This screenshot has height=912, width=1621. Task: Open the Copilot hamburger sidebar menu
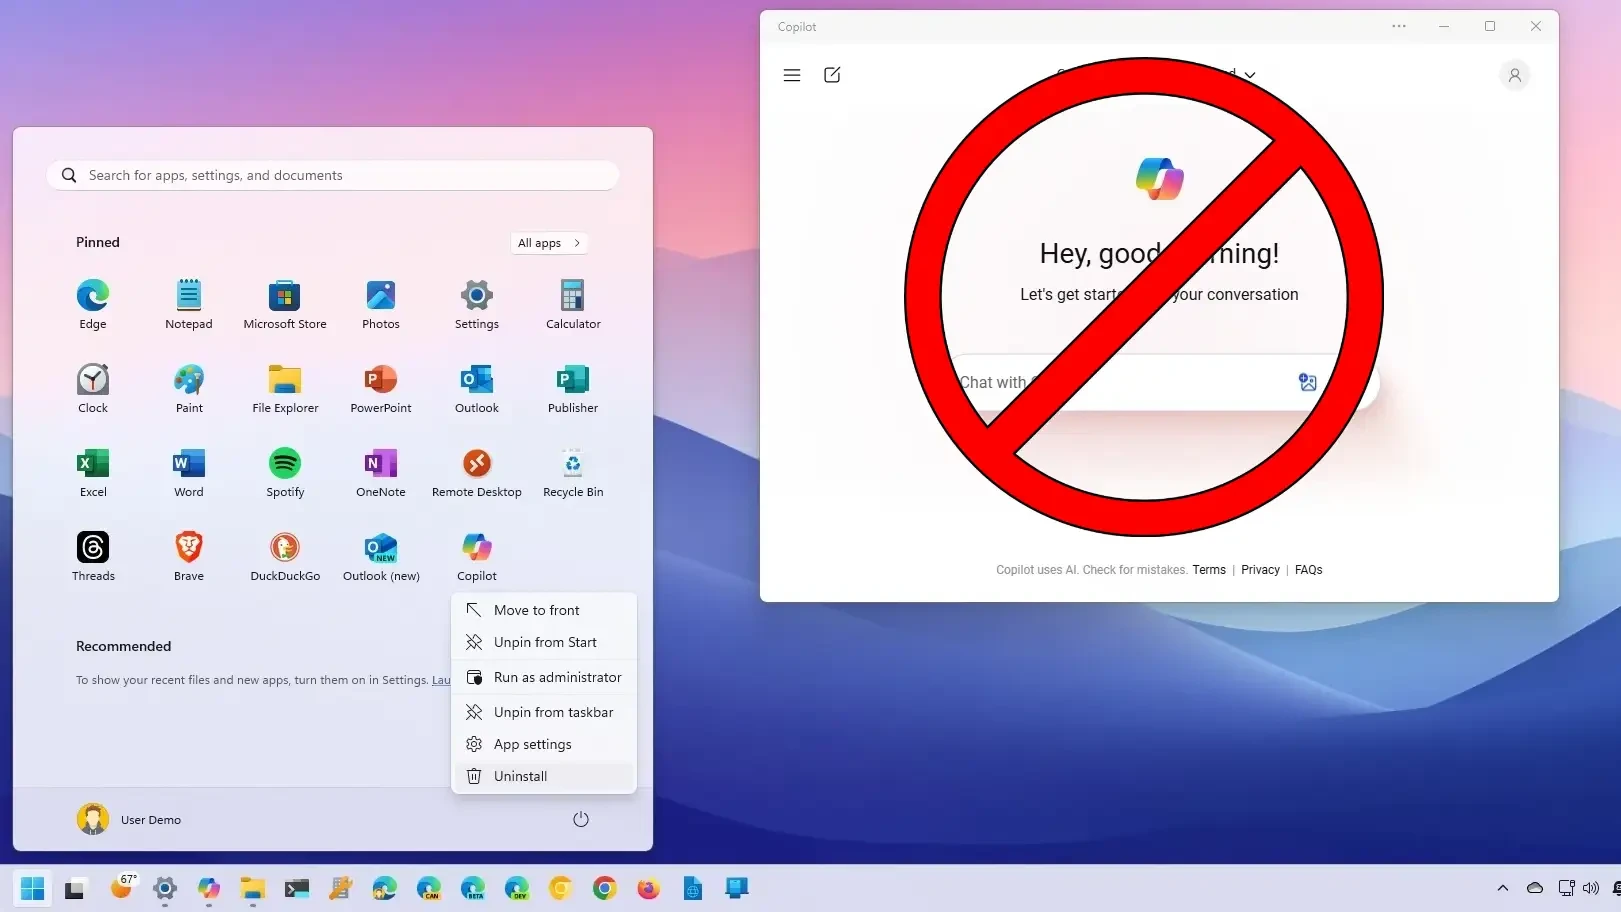[792, 75]
